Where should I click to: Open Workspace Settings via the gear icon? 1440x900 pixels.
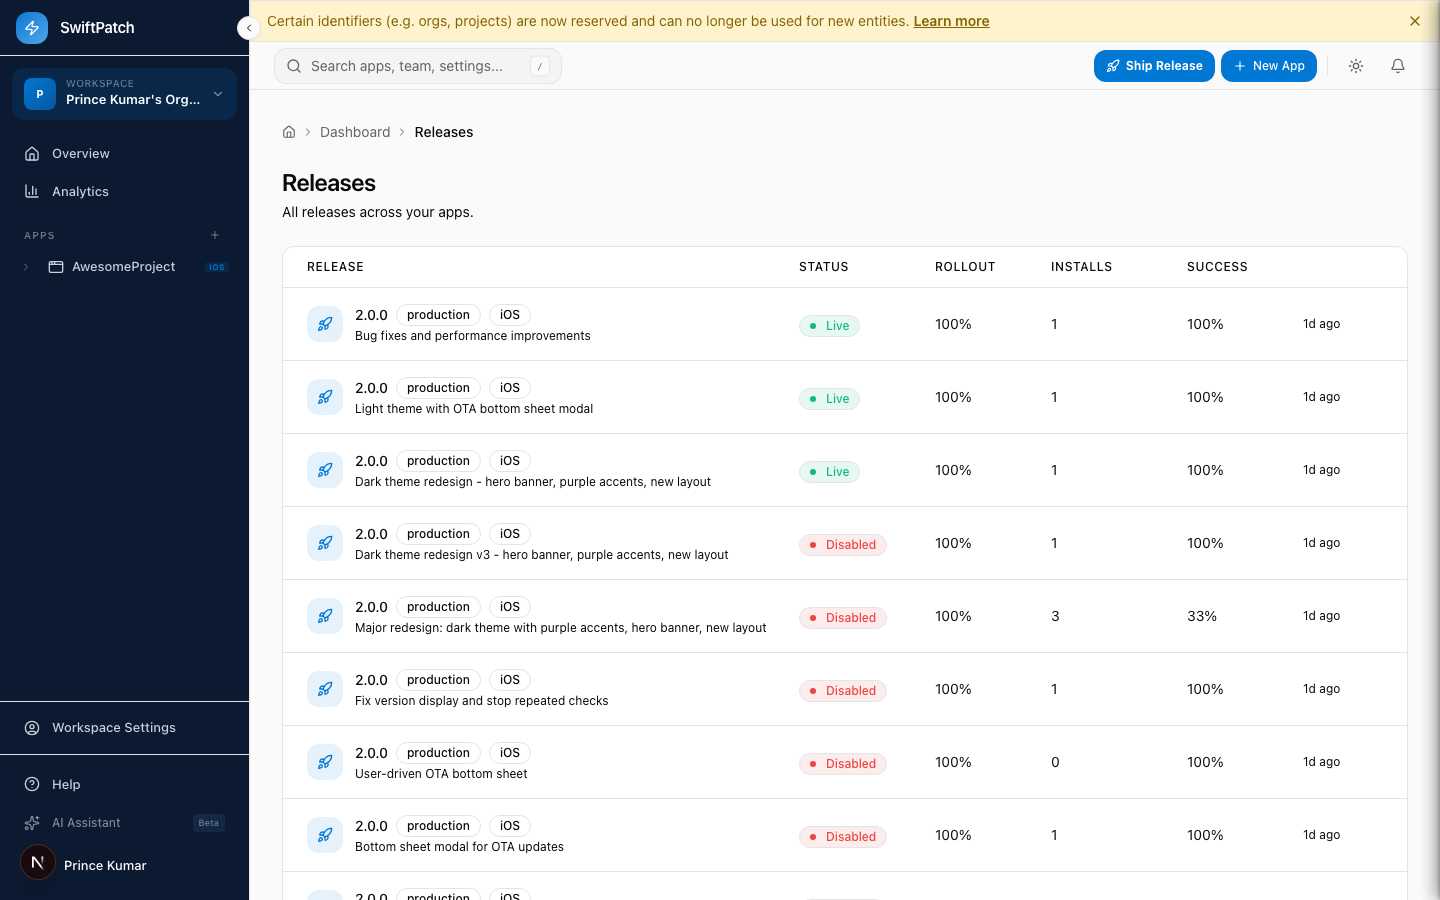click(x=33, y=727)
